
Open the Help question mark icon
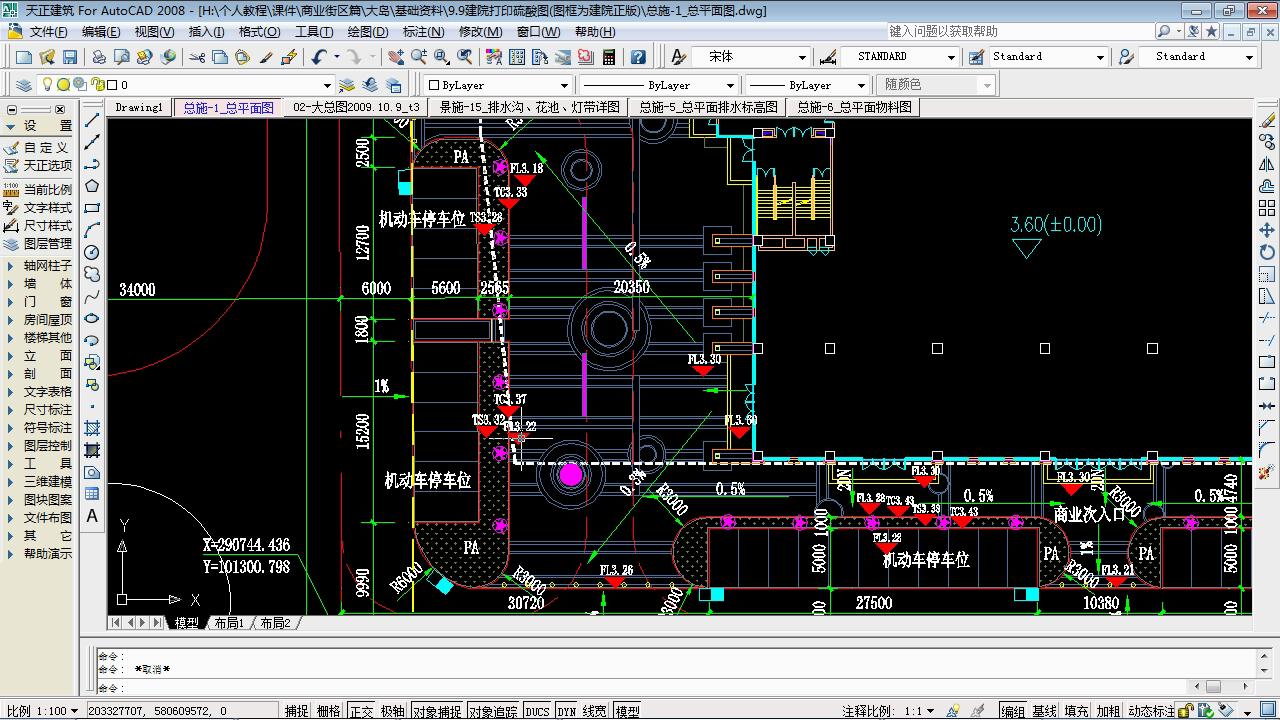(x=638, y=57)
